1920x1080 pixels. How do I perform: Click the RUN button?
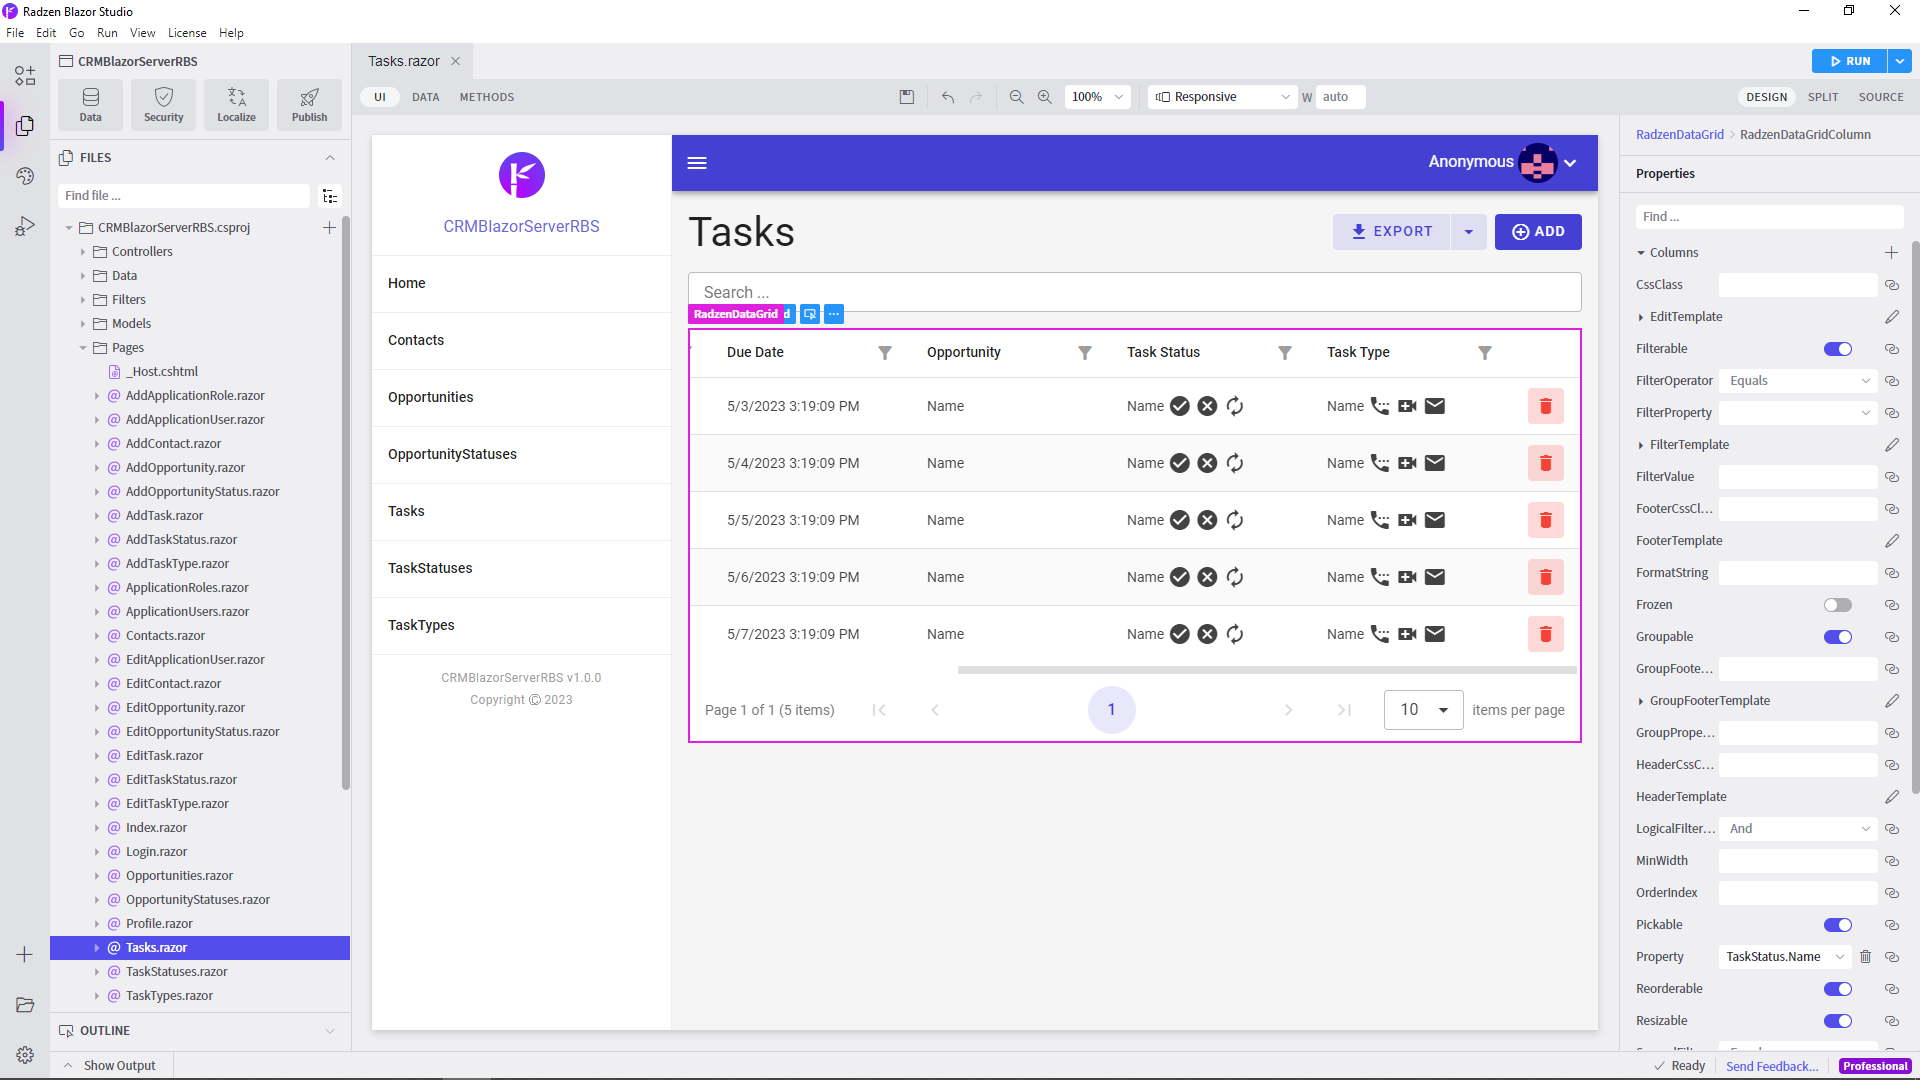(x=1848, y=61)
